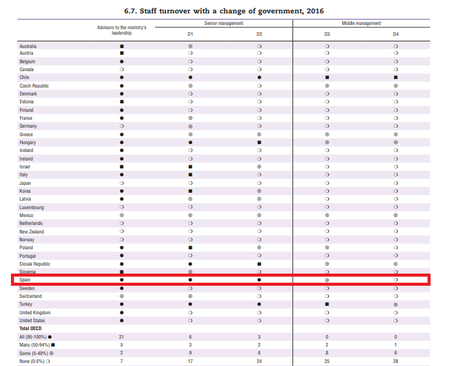The width and height of the screenshot is (450, 366).
Task: Click the Germany row label
Action: (28, 126)
